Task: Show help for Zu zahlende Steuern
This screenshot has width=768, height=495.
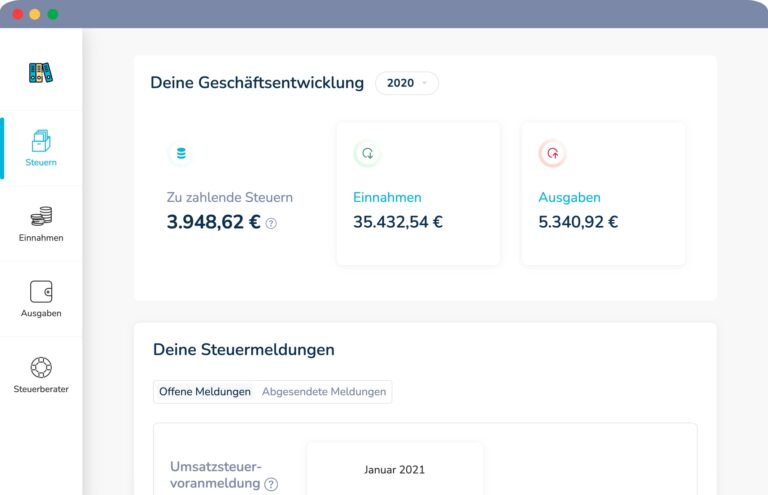Action: tap(271, 224)
